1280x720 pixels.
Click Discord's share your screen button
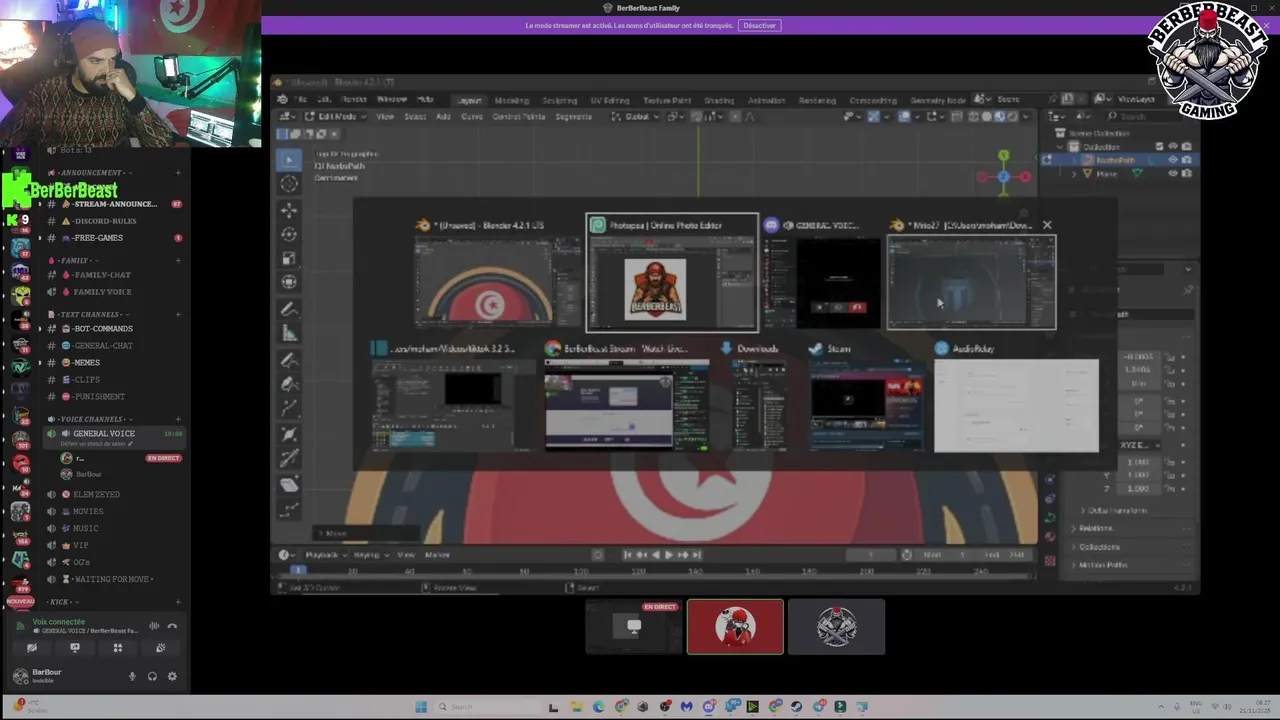click(x=74, y=648)
